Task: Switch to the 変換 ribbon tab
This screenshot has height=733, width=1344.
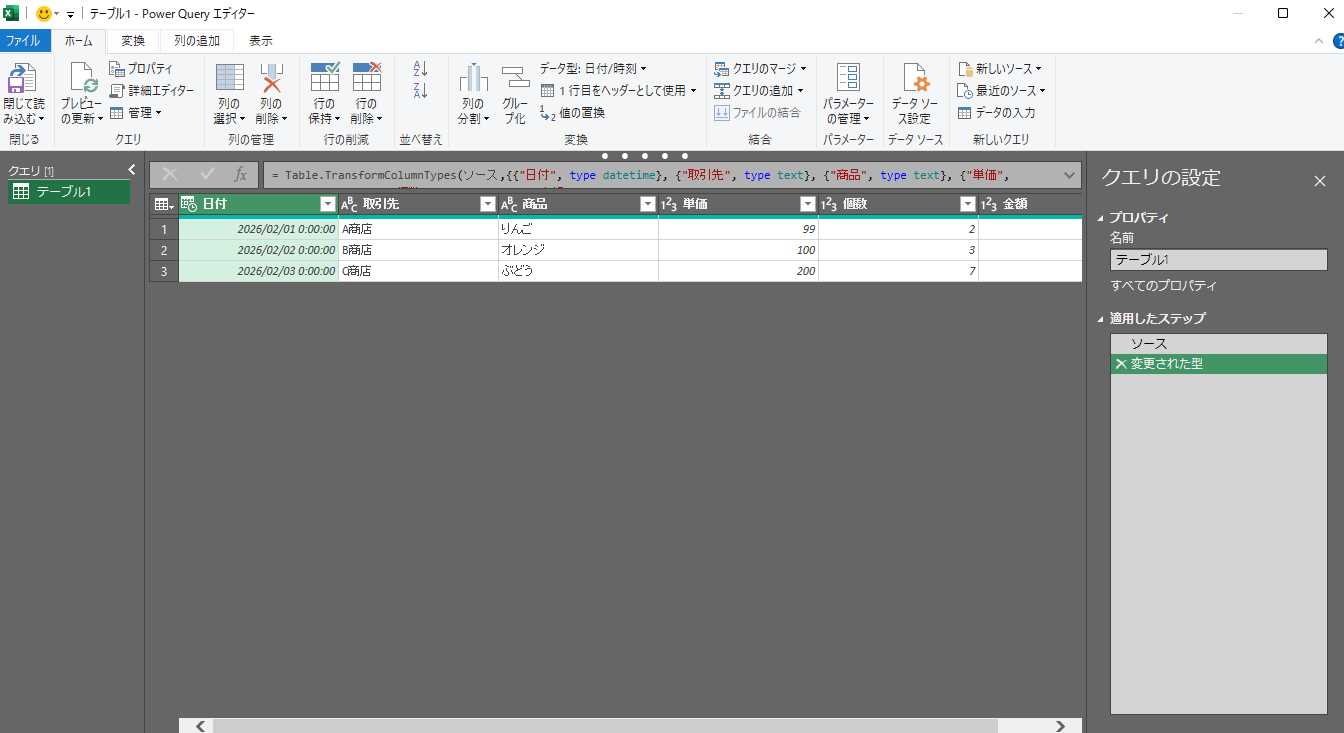Action: coord(133,41)
